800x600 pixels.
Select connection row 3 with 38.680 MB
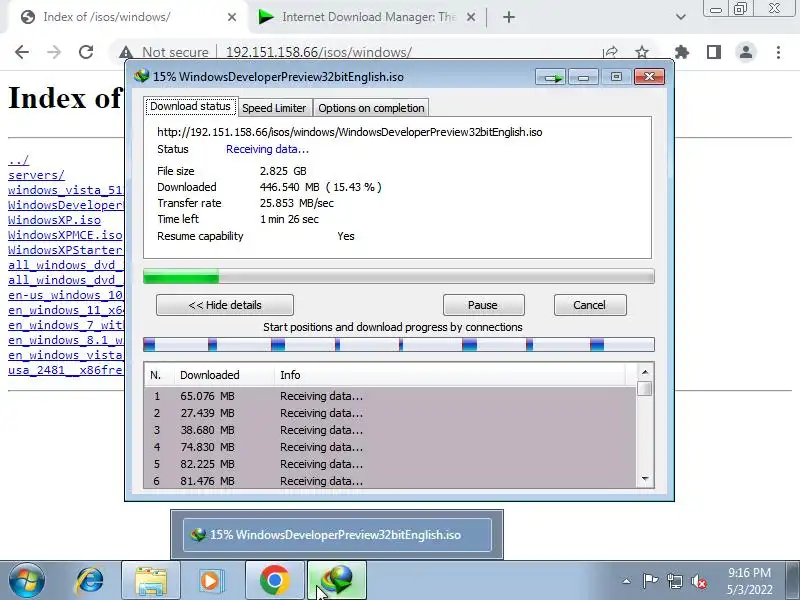pyautogui.click(x=390, y=430)
